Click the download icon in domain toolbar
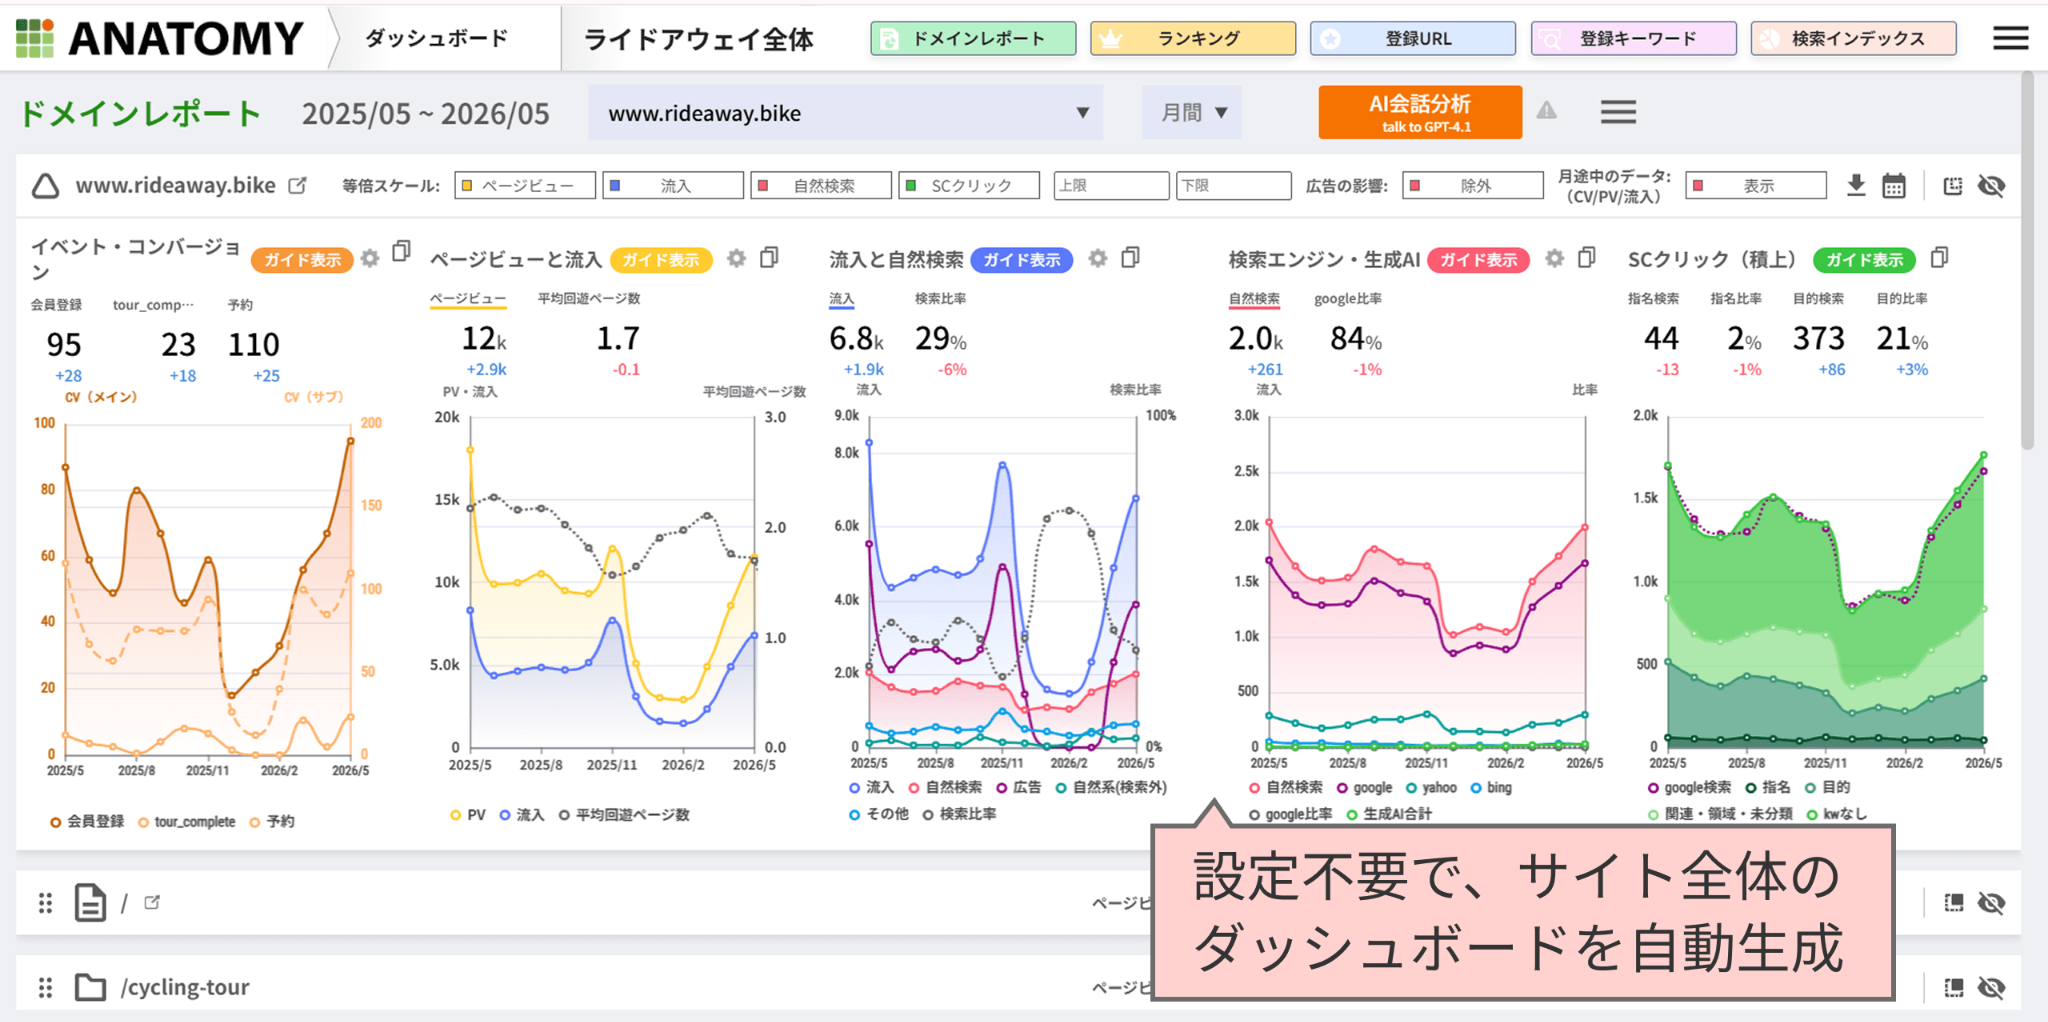Viewport: 2048px width, 1022px height. pos(1856,185)
